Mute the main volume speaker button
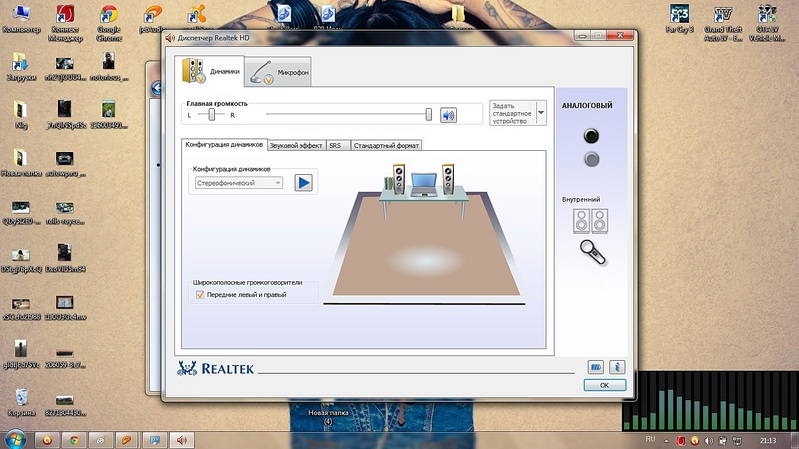The image size is (799, 449). point(448,114)
